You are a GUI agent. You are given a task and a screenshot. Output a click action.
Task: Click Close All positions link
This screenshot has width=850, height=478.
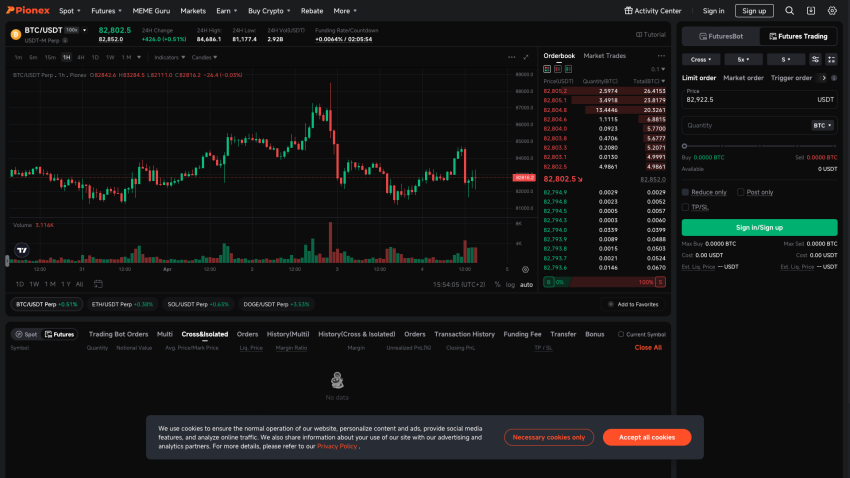coord(648,348)
